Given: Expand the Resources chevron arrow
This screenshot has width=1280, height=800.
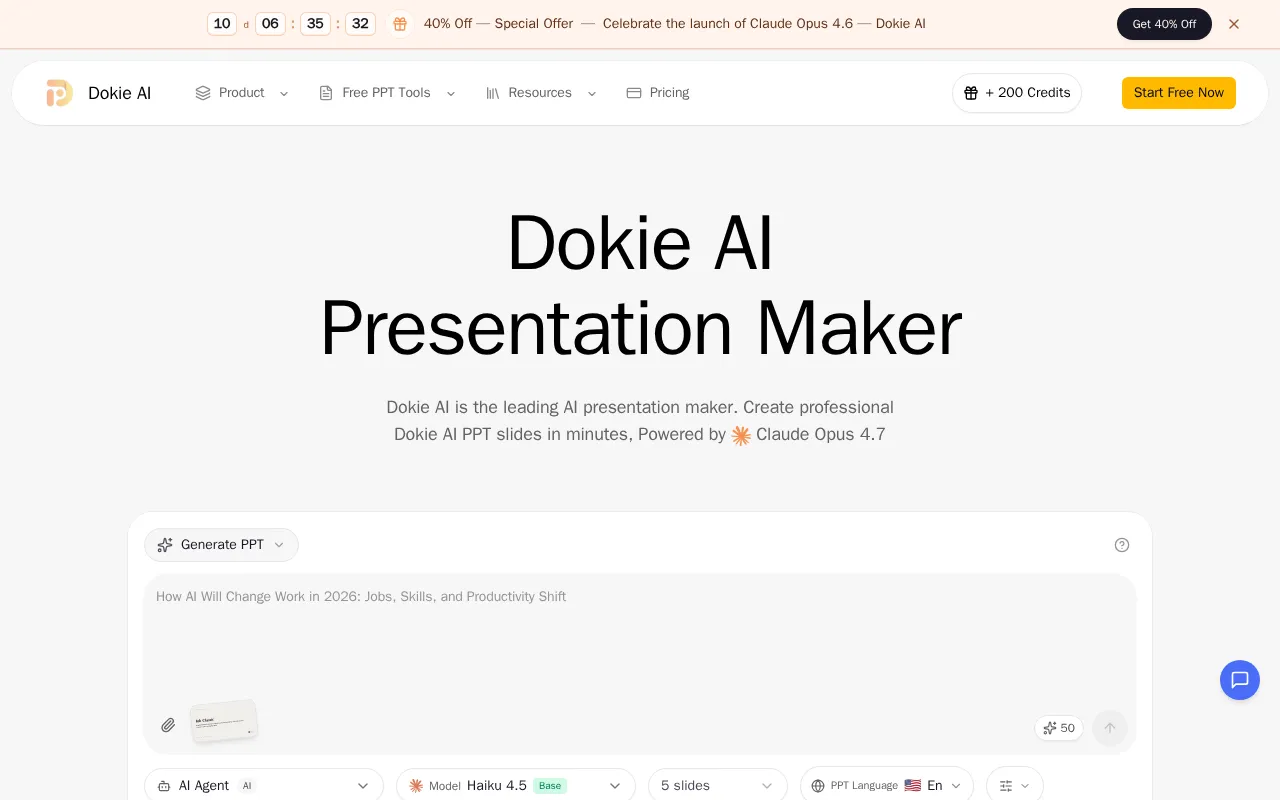Looking at the screenshot, I should [x=592, y=94].
